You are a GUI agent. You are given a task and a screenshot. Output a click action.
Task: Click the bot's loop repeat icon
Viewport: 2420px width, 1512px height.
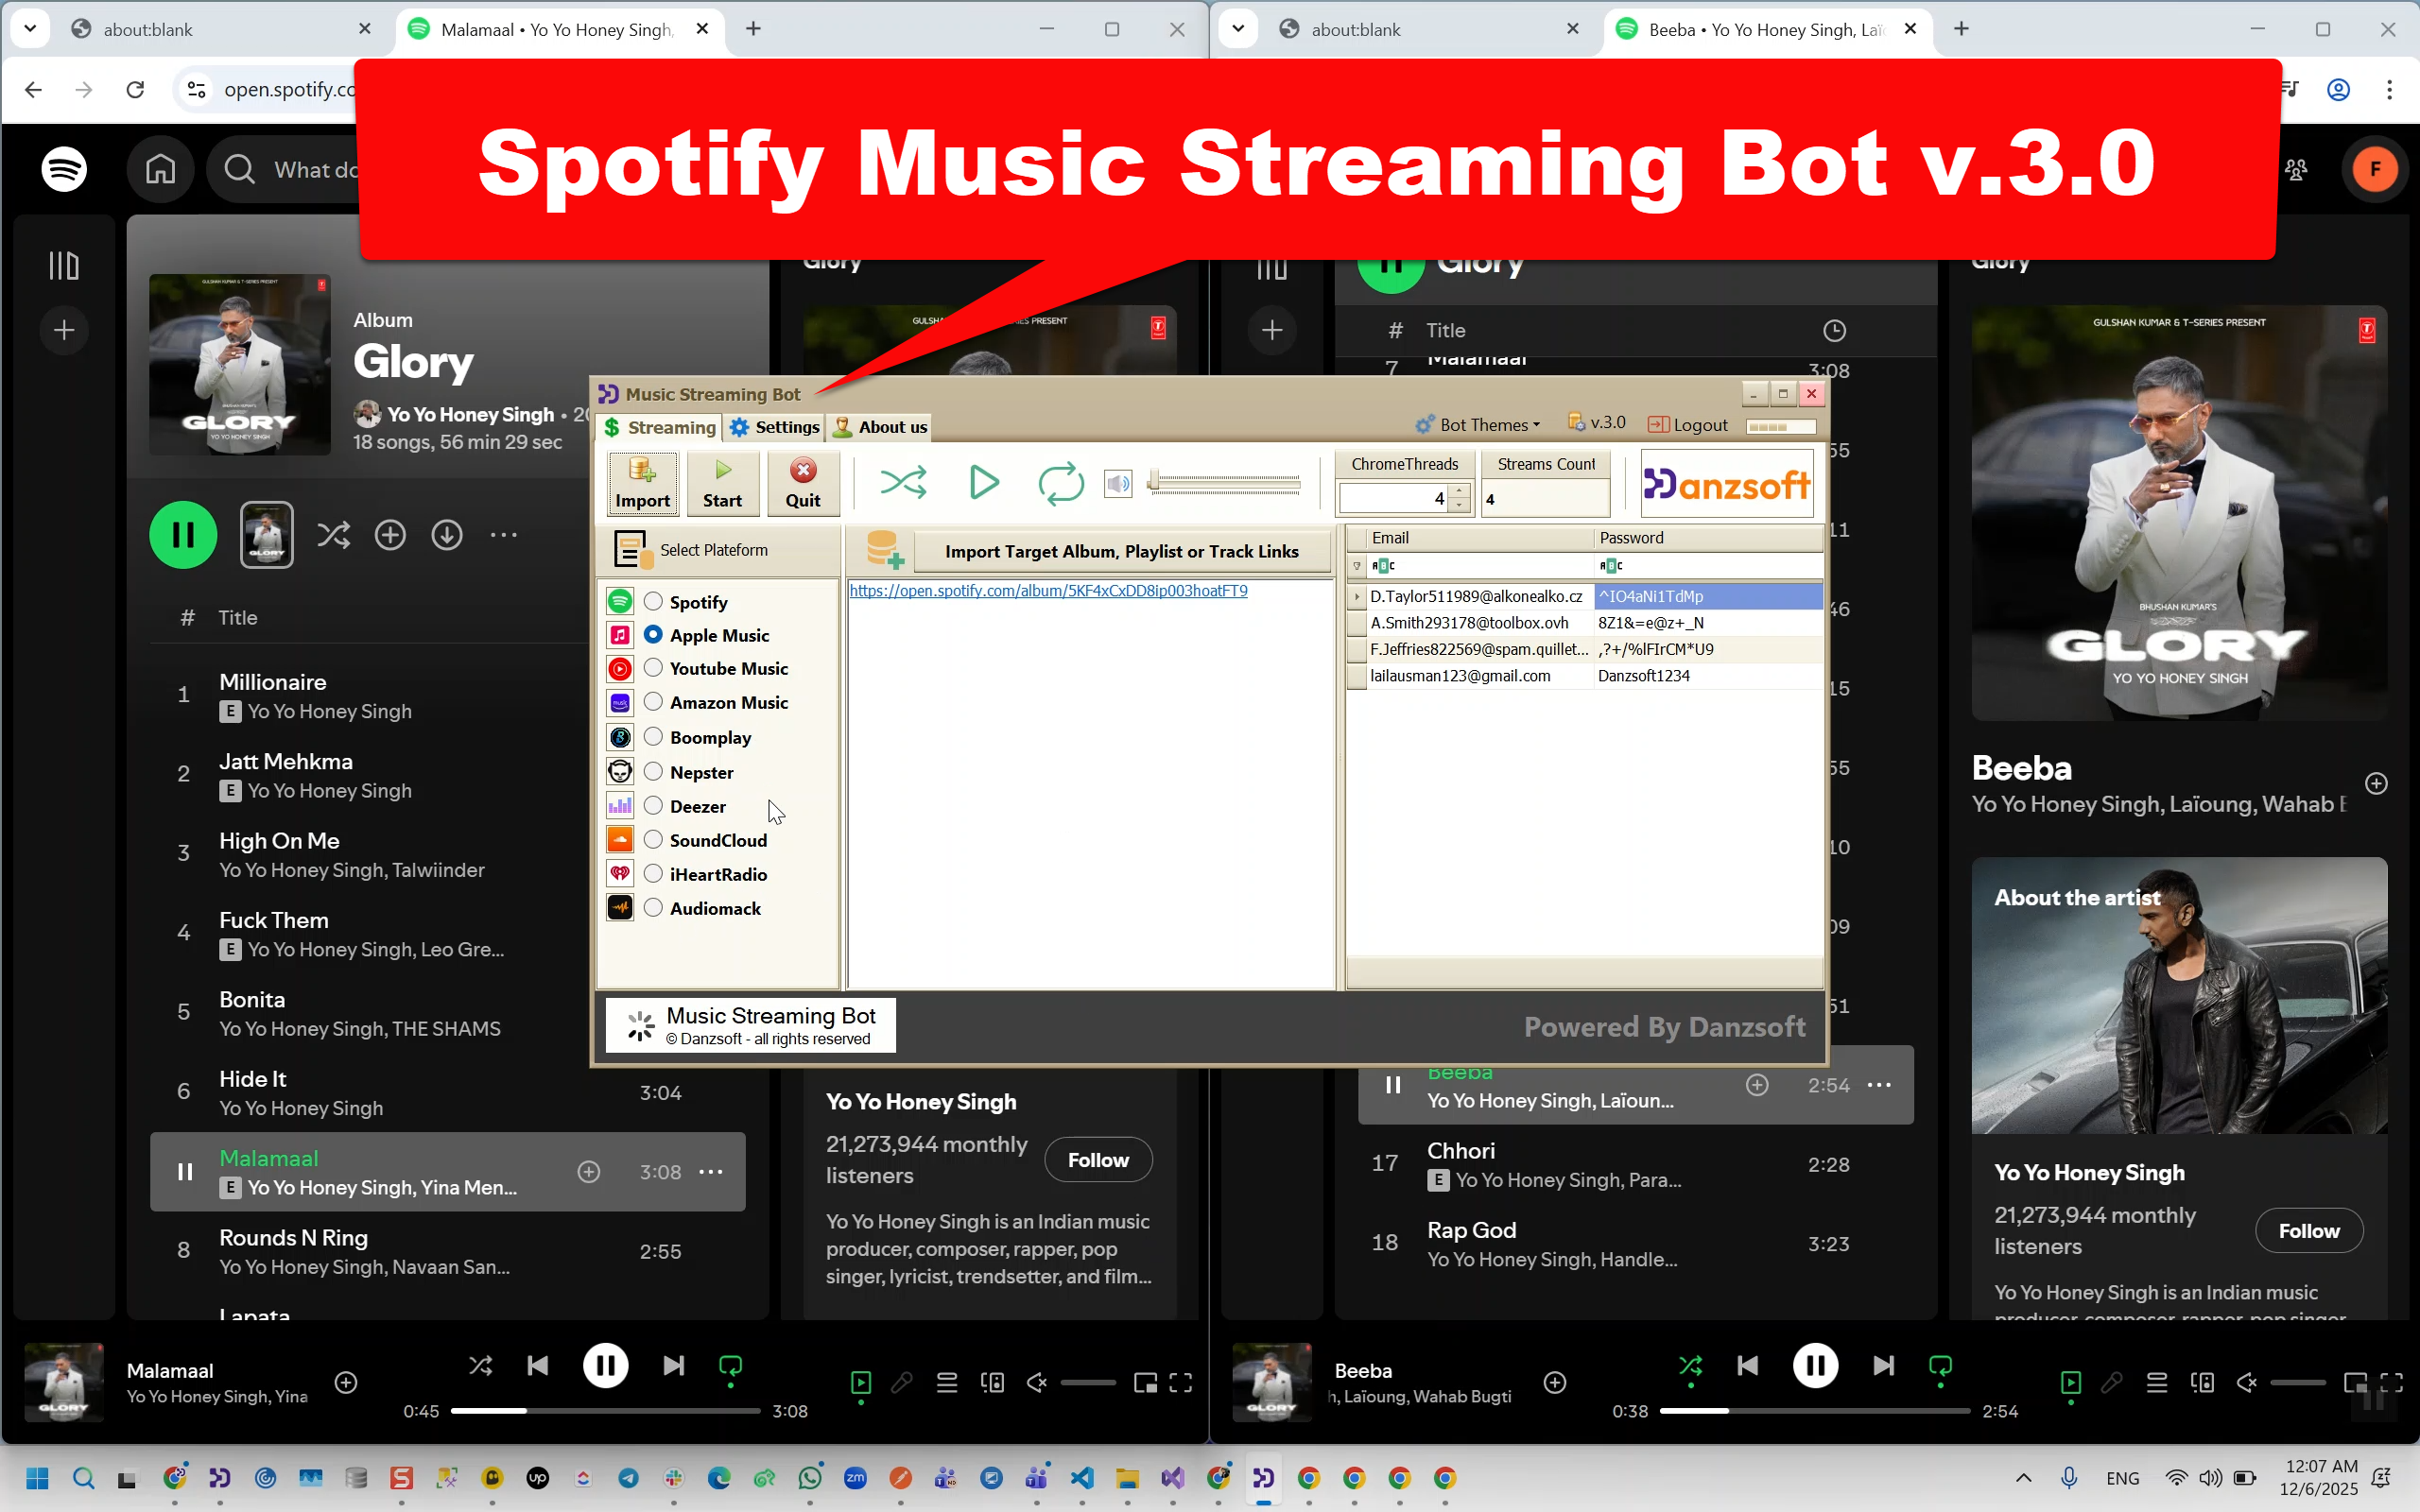pos(1060,483)
